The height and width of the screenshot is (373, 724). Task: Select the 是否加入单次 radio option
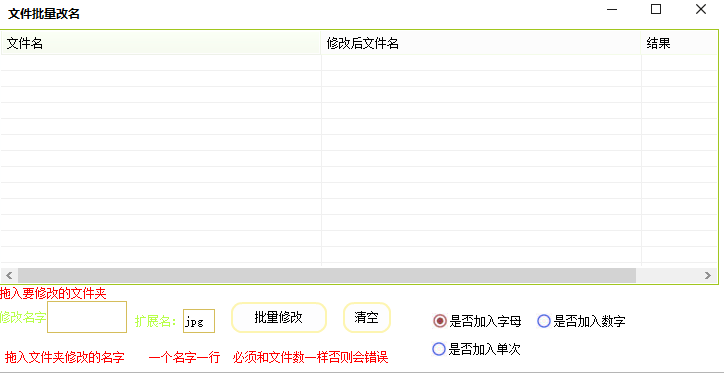click(476, 349)
